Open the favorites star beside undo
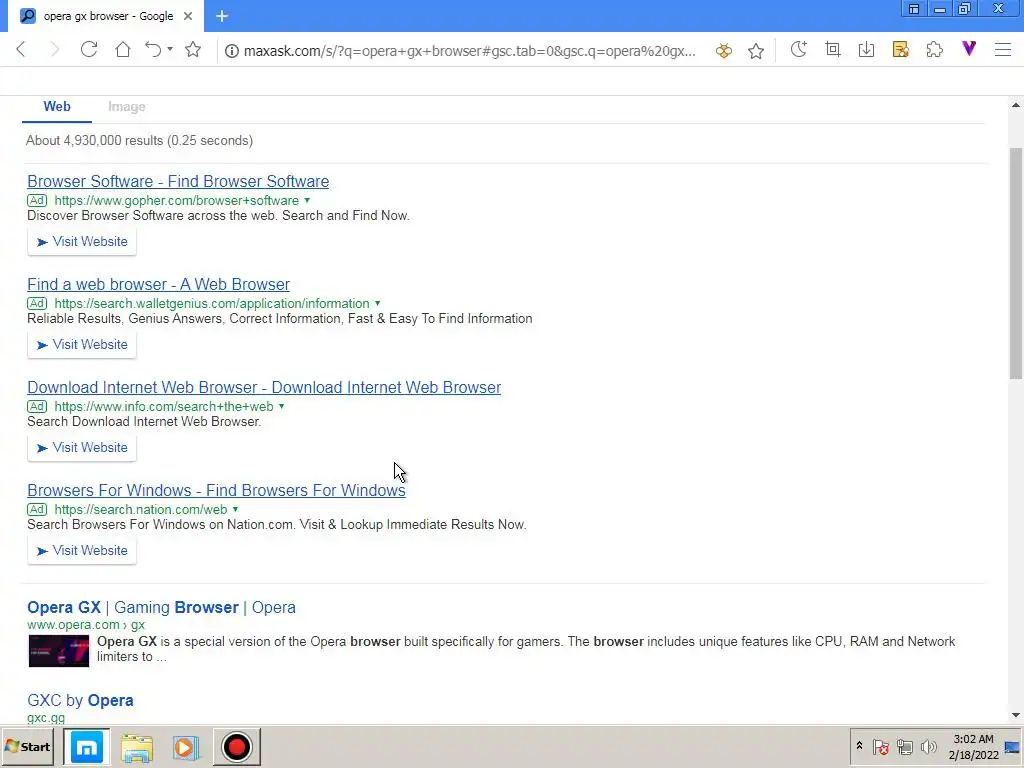Viewport: 1024px width, 768px height. pos(193,50)
